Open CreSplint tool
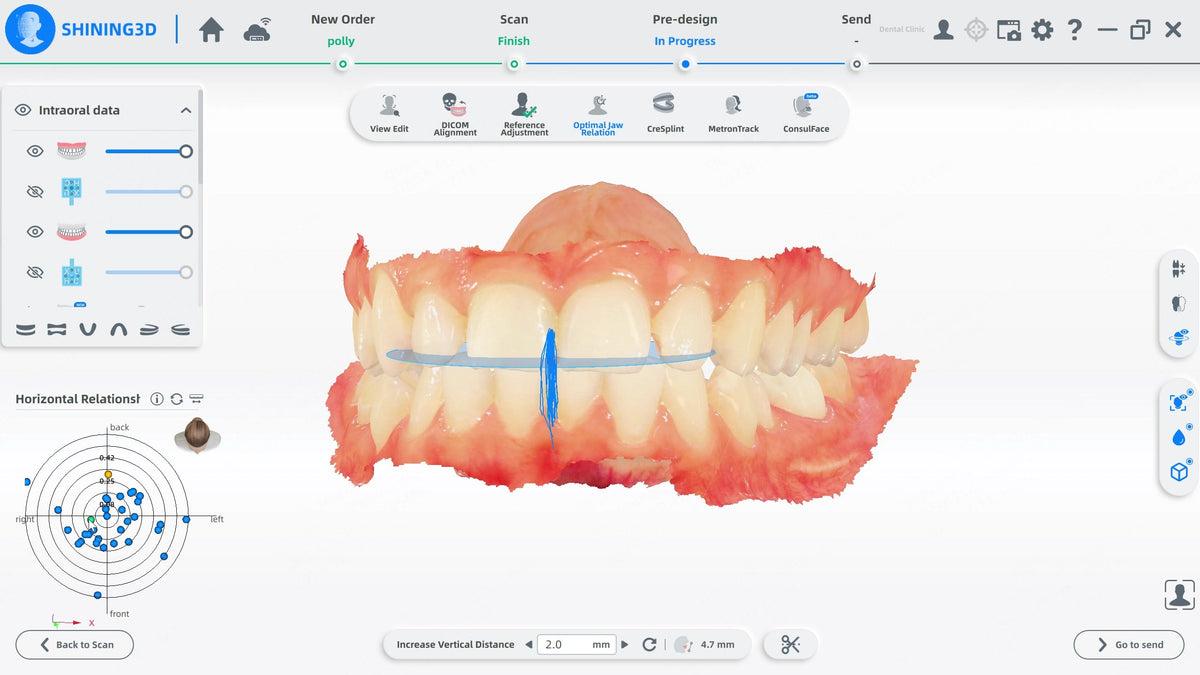The height and width of the screenshot is (675, 1200). point(665,113)
